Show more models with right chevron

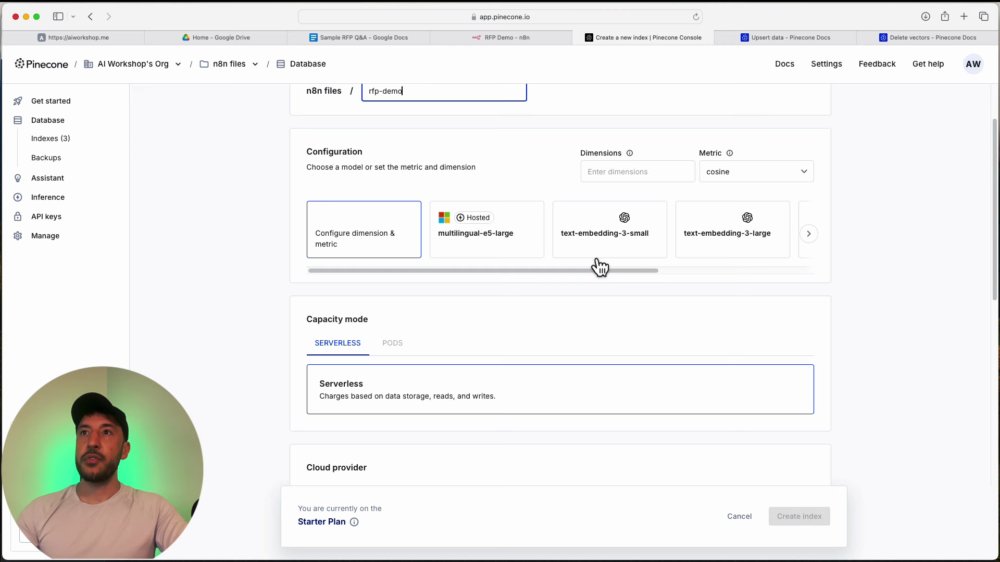pos(809,233)
